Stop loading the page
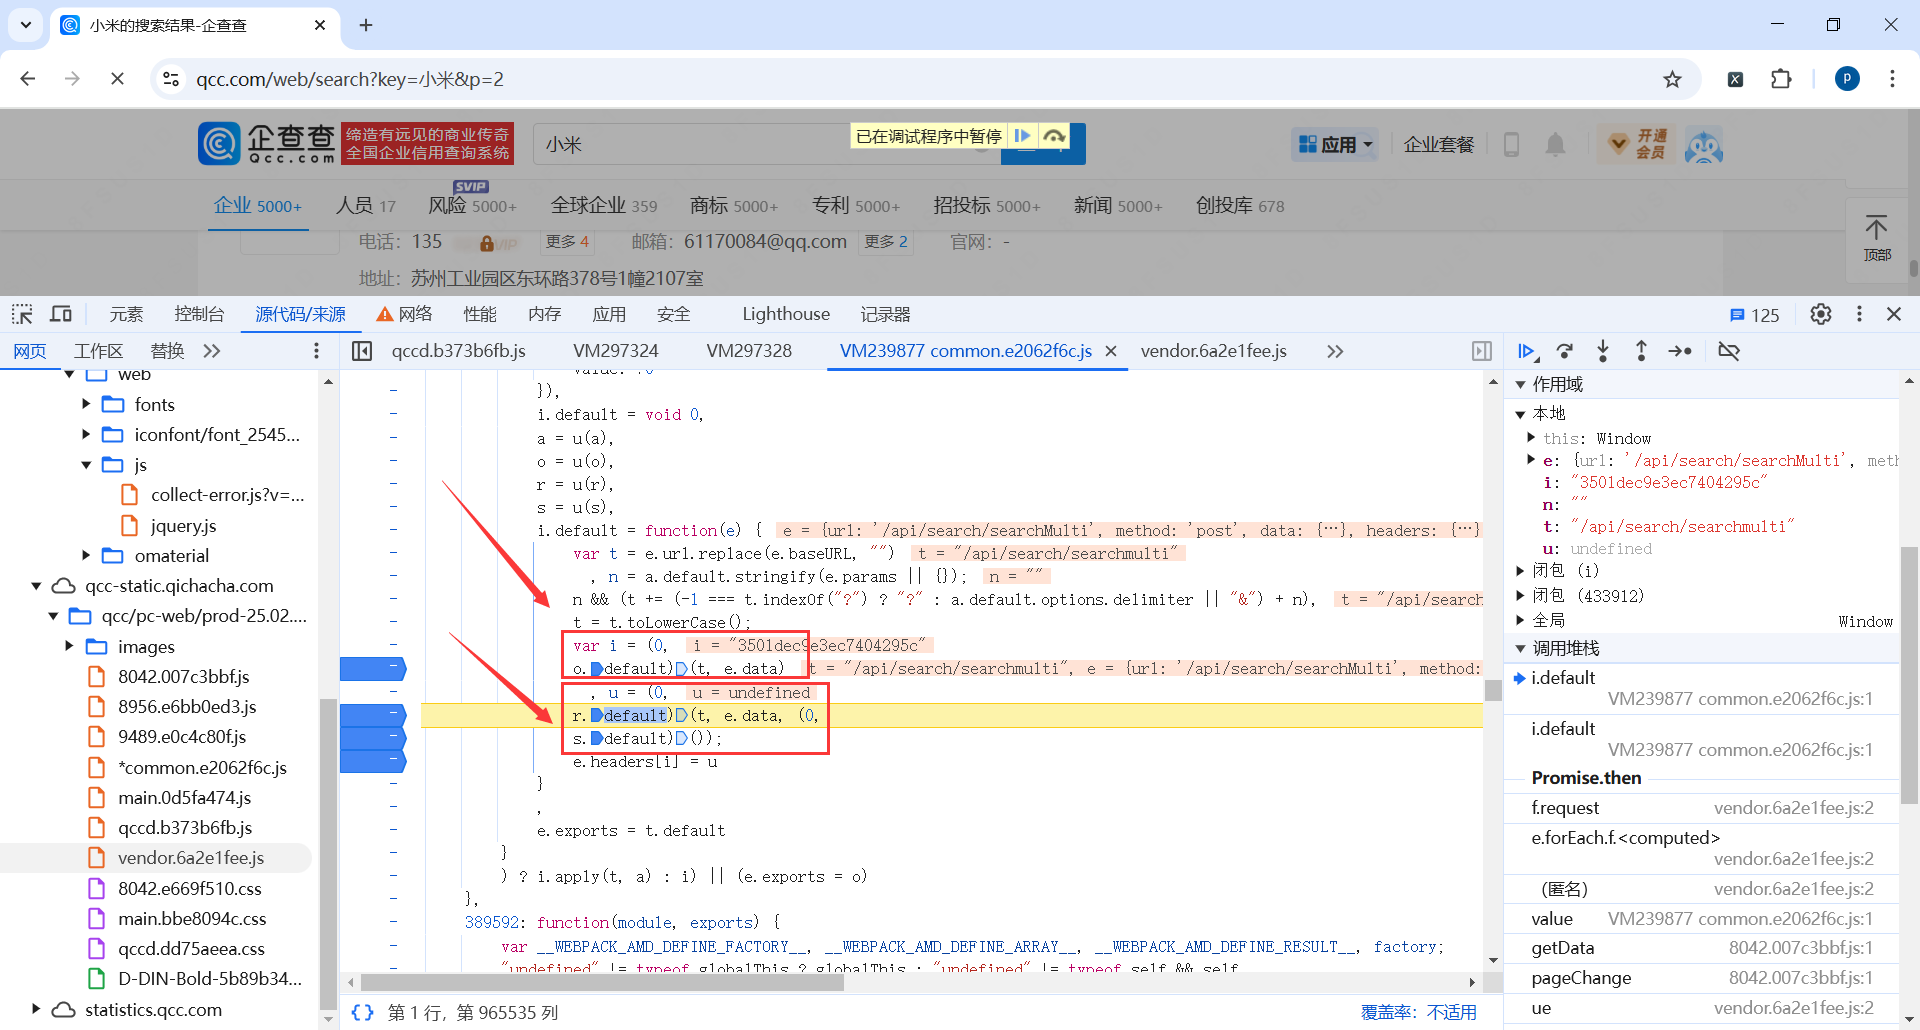The height and width of the screenshot is (1030, 1920). [x=117, y=79]
